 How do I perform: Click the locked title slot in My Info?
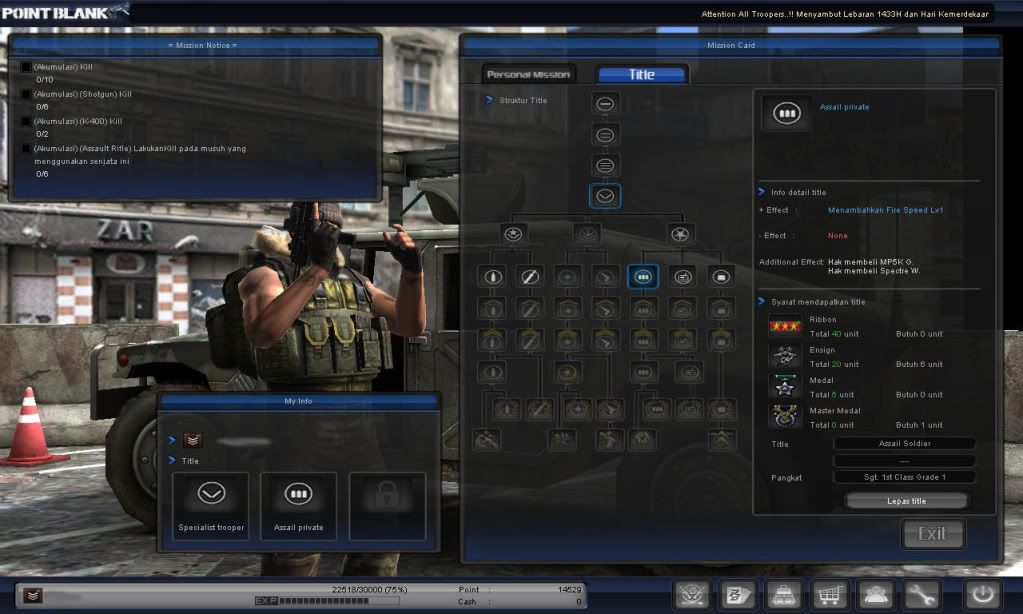[x=387, y=506]
